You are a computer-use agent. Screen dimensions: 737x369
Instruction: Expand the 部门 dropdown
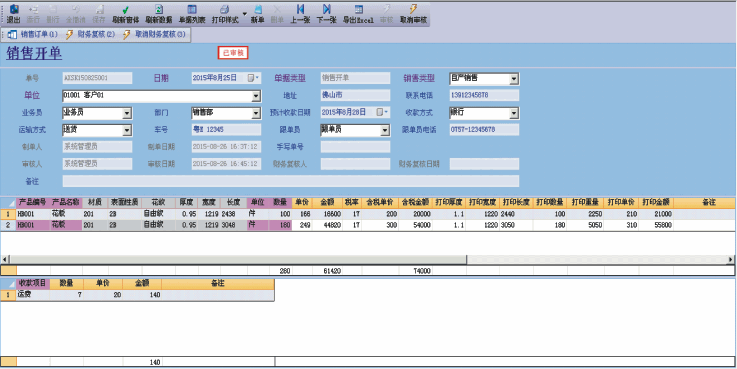pos(256,113)
